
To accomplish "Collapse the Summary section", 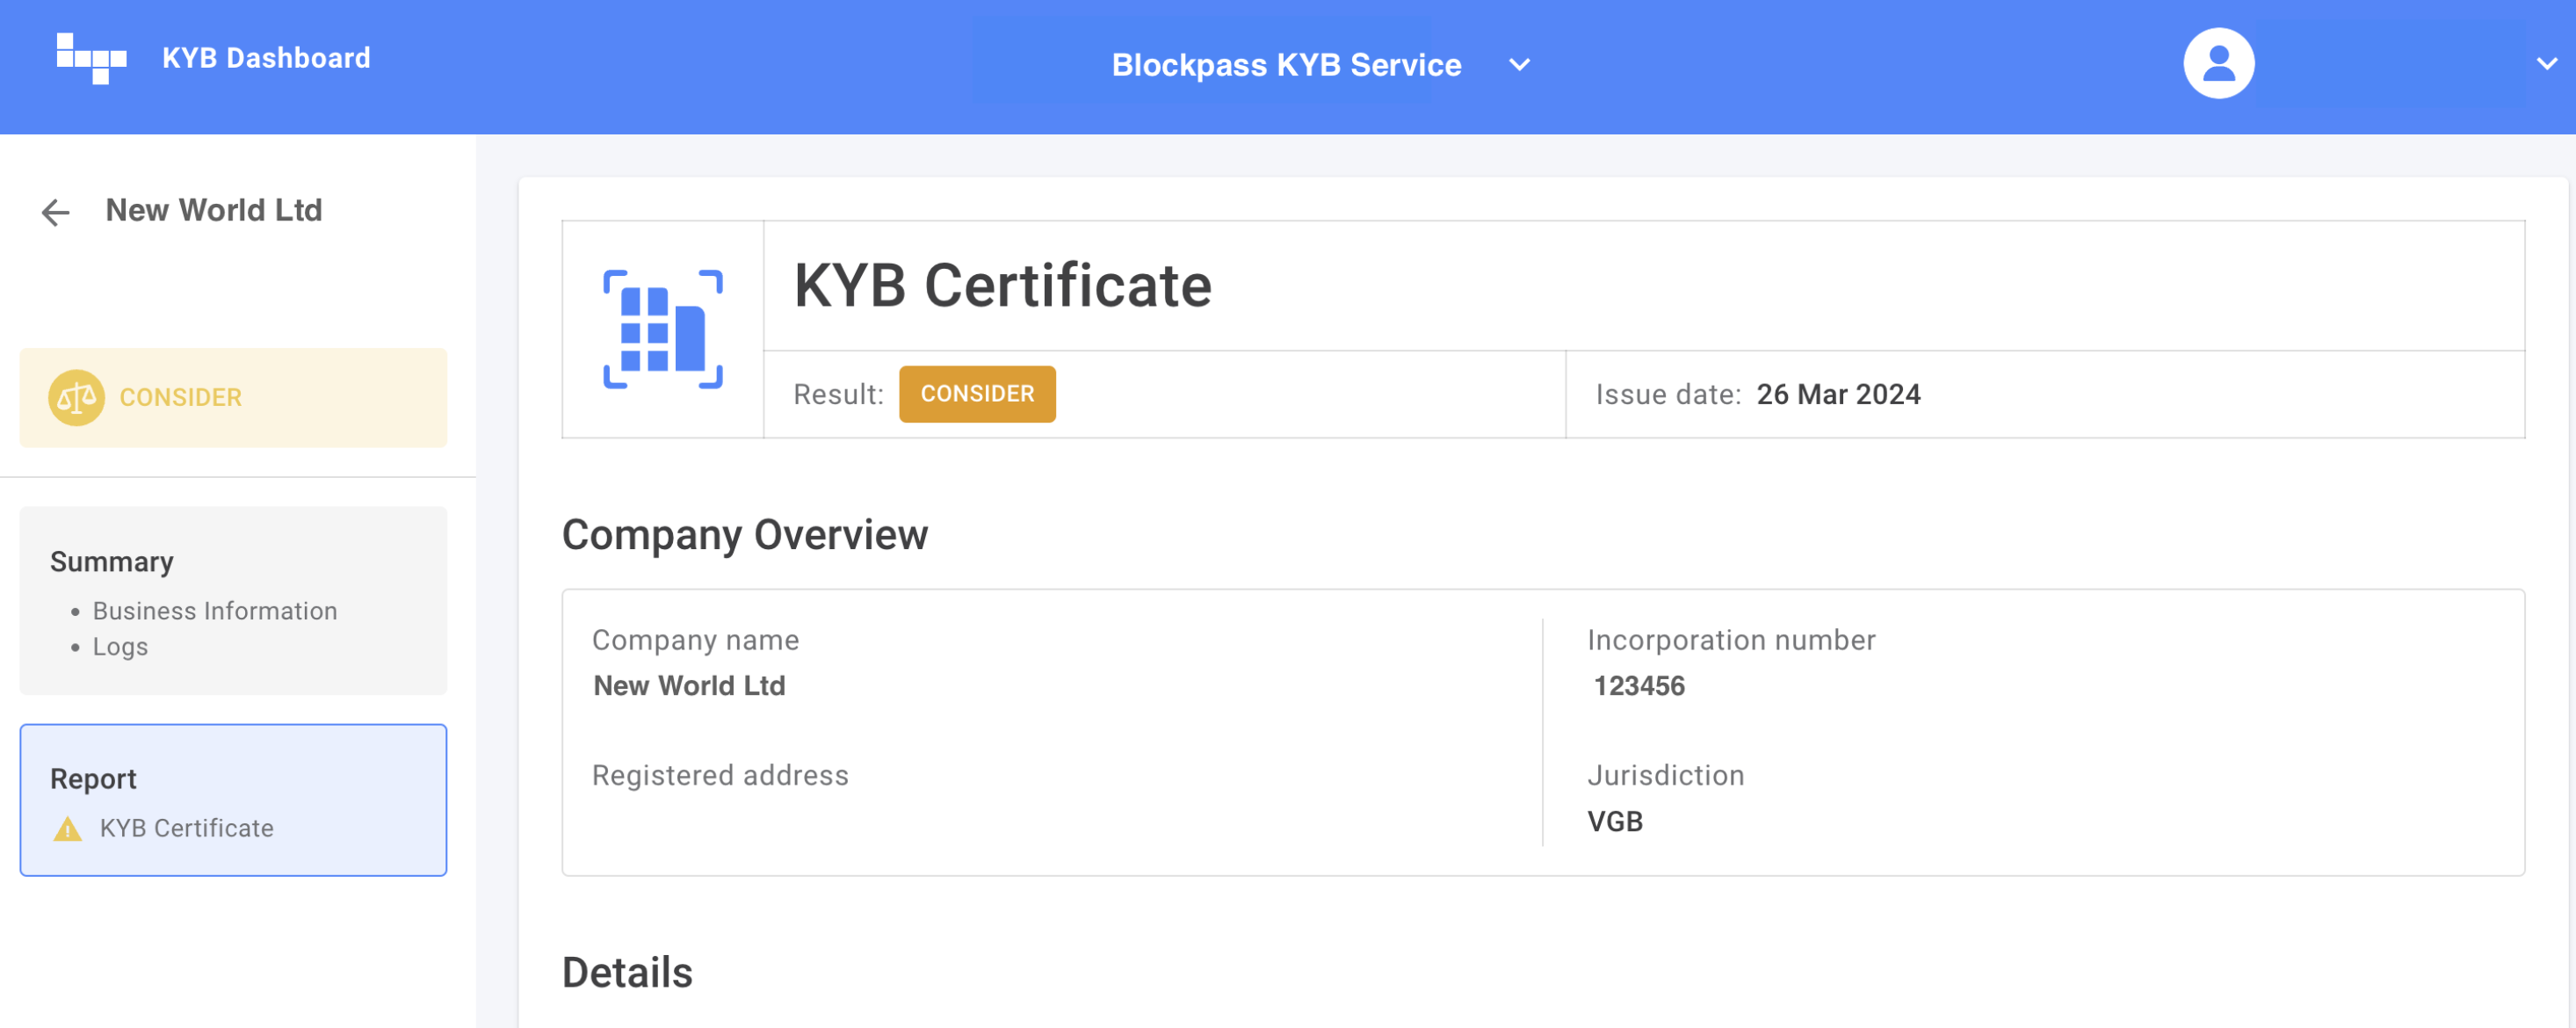I will click(112, 561).
